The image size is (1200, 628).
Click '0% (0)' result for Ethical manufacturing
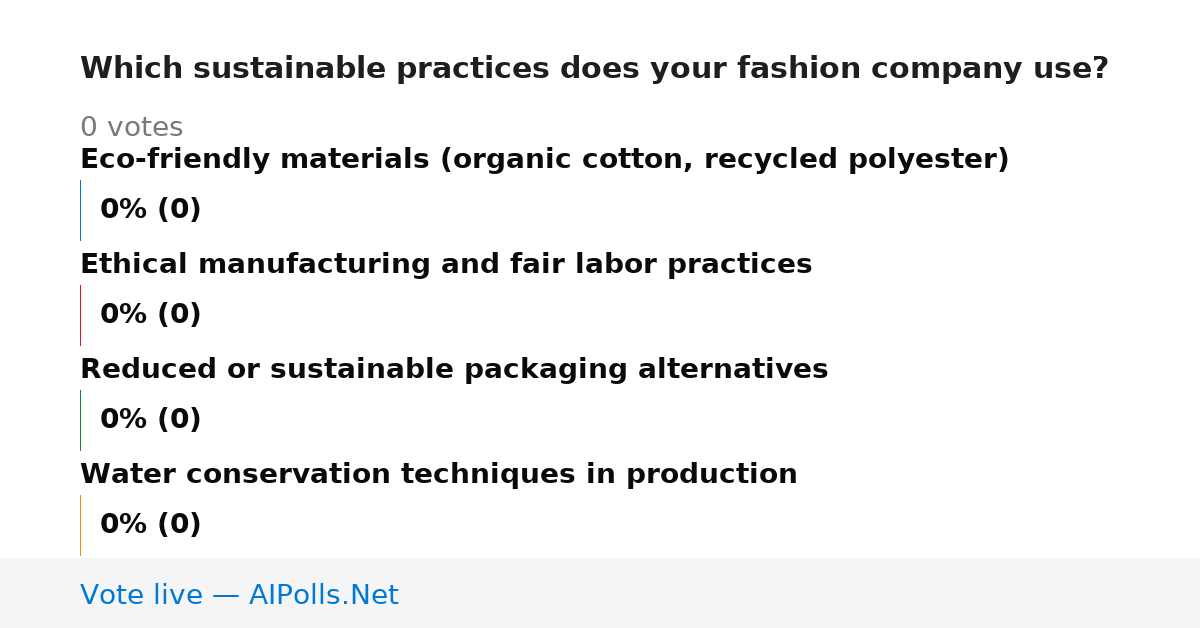(150, 315)
